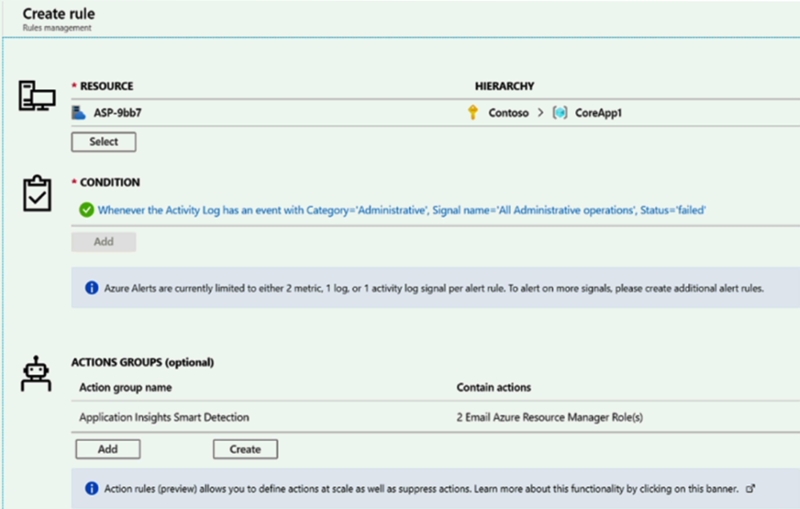The width and height of the screenshot is (800, 509).
Task: Click the Contoso subscription name
Action: (x=510, y=113)
